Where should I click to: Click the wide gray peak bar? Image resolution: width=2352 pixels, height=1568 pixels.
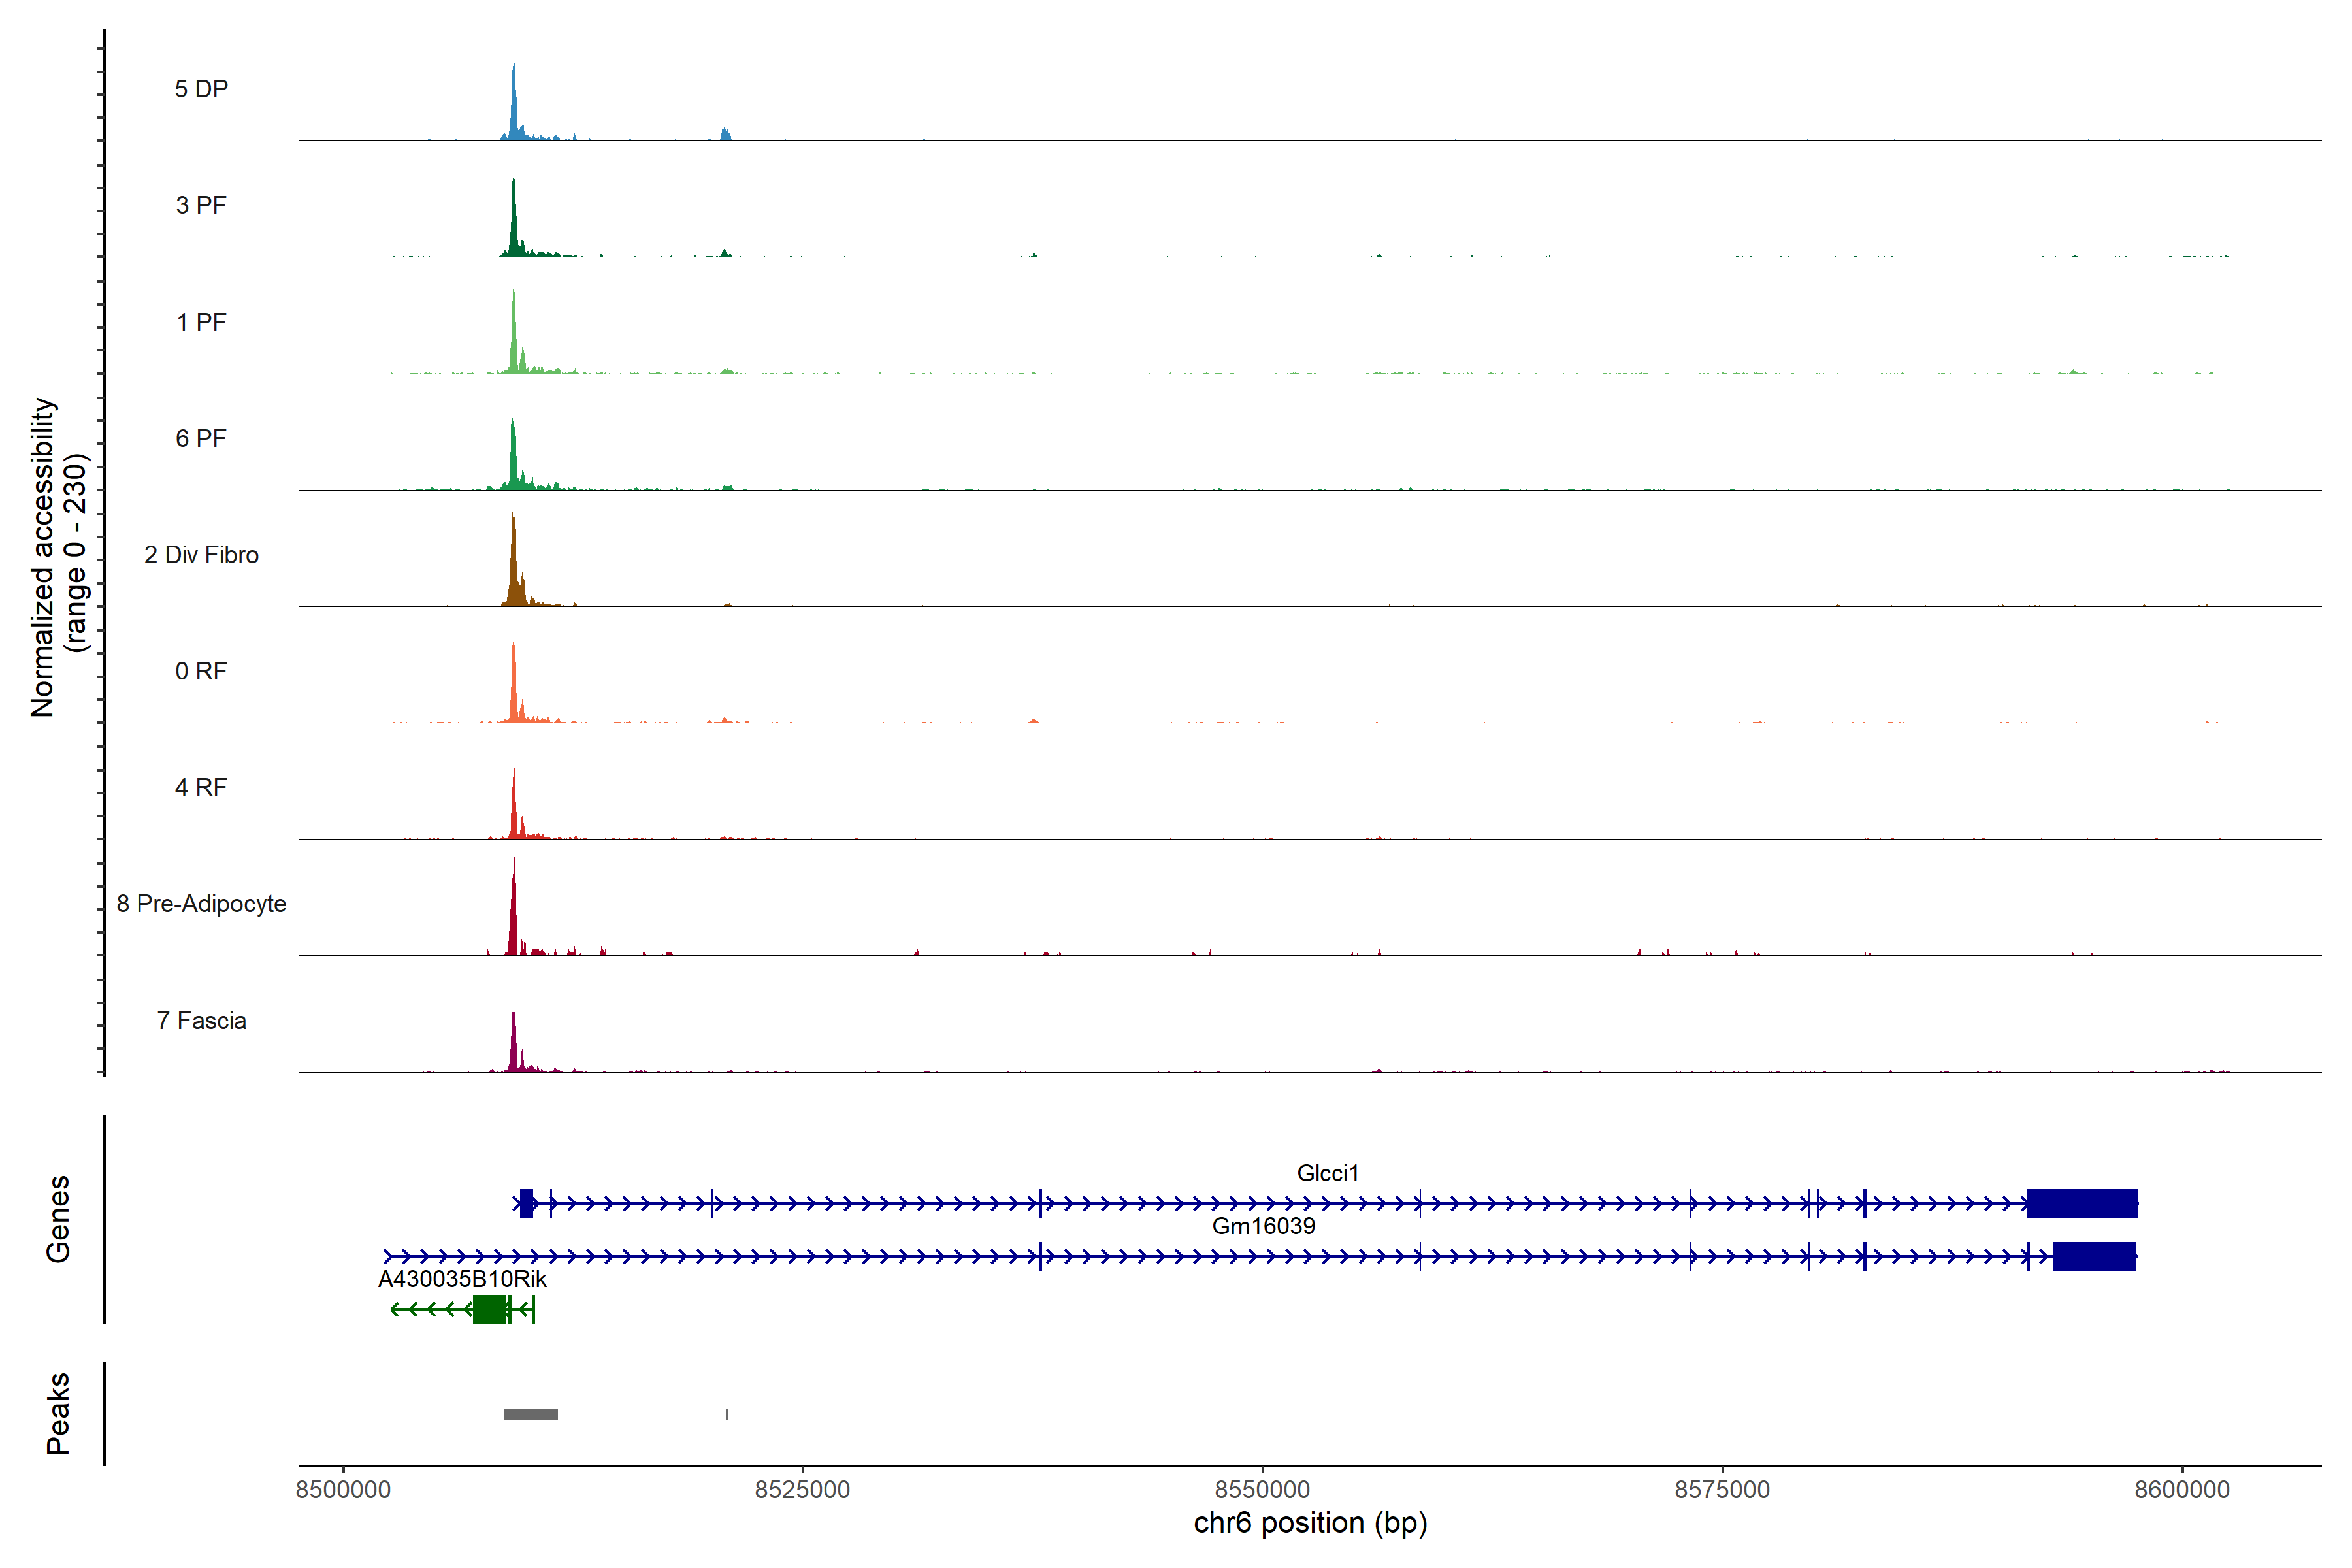click(531, 1414)
